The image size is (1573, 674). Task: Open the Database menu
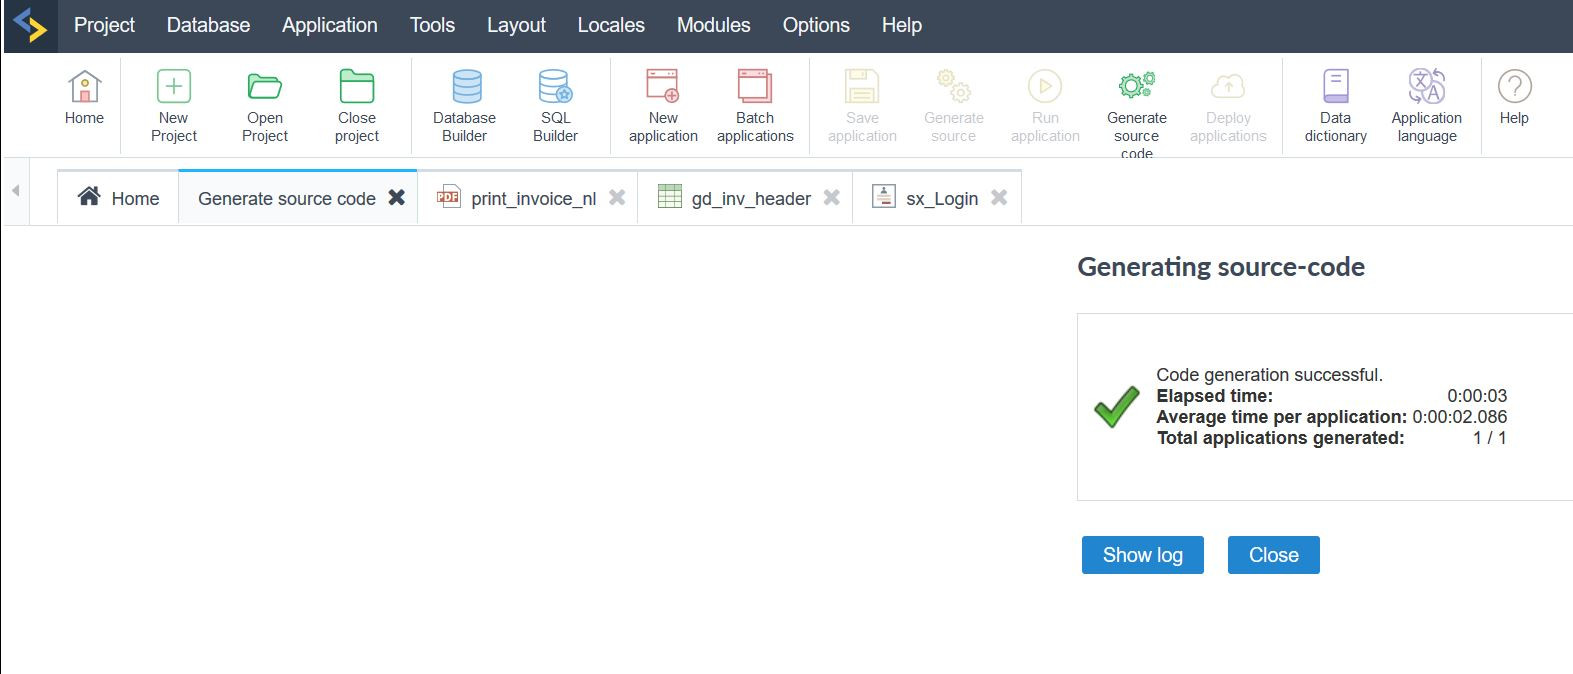208,25
